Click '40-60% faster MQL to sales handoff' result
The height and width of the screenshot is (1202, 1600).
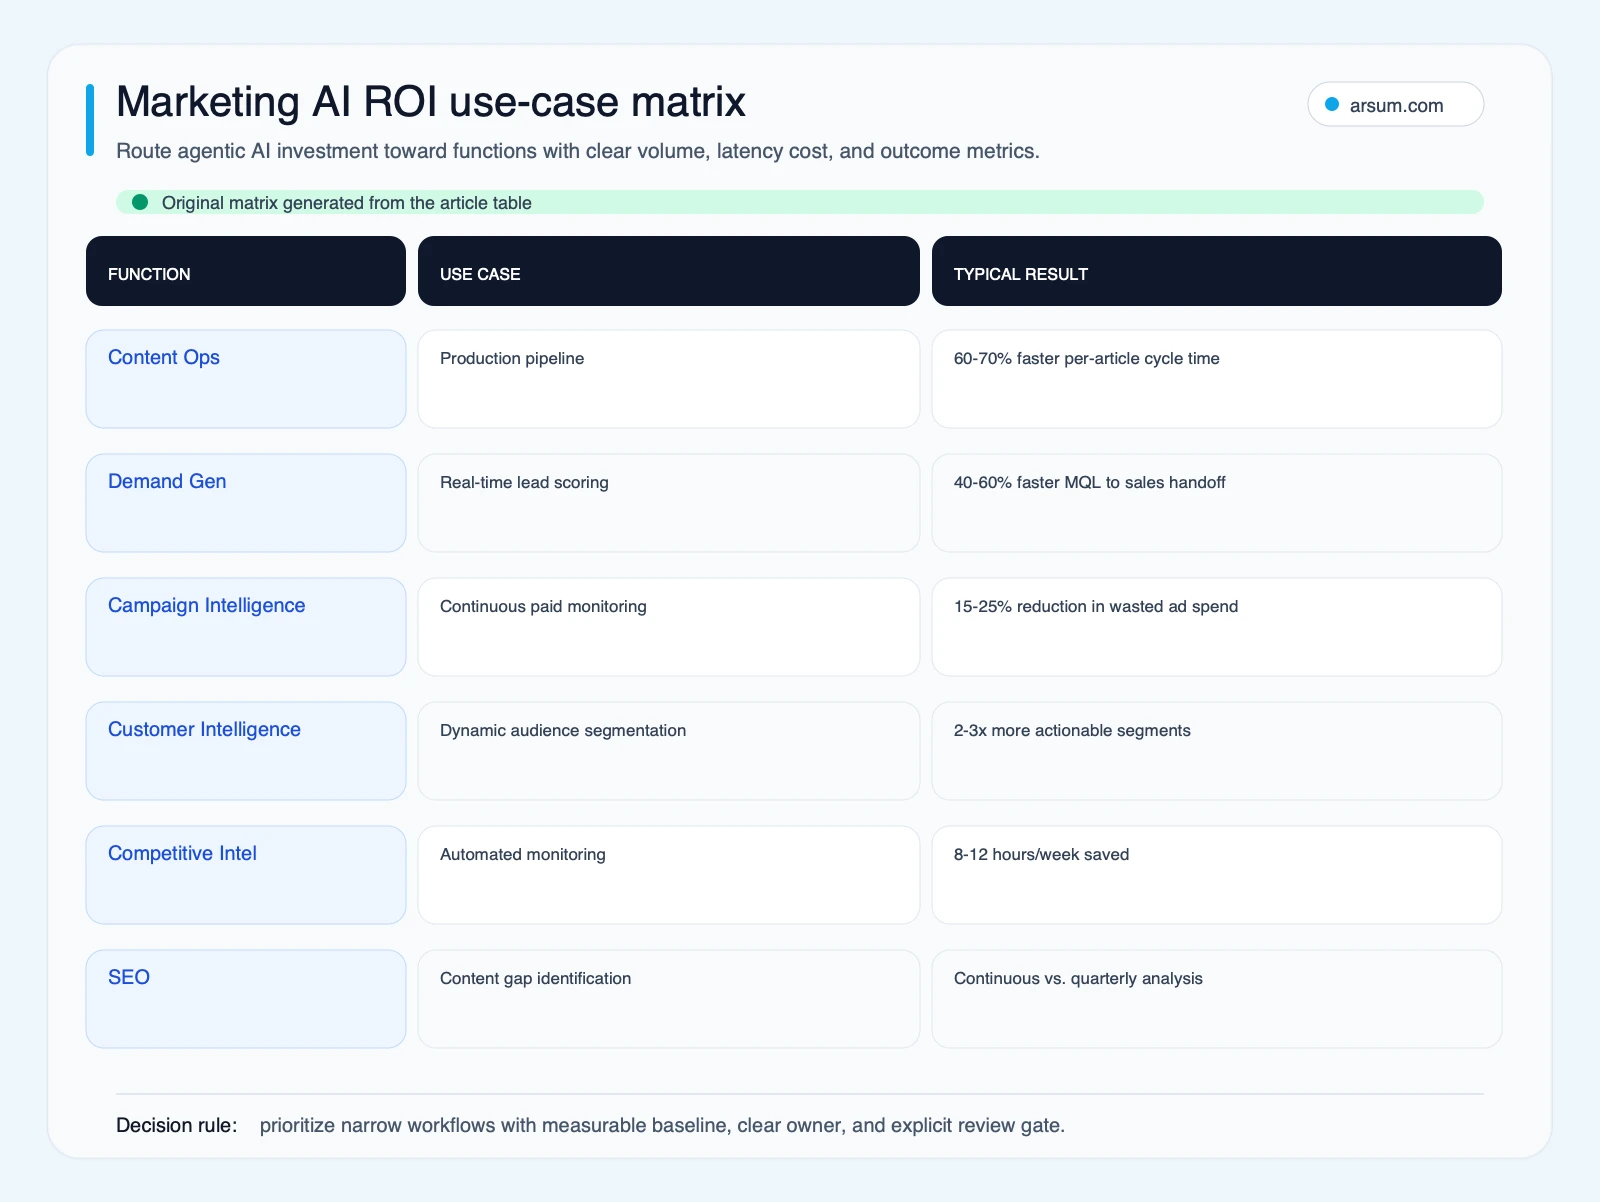point(1217,503)
